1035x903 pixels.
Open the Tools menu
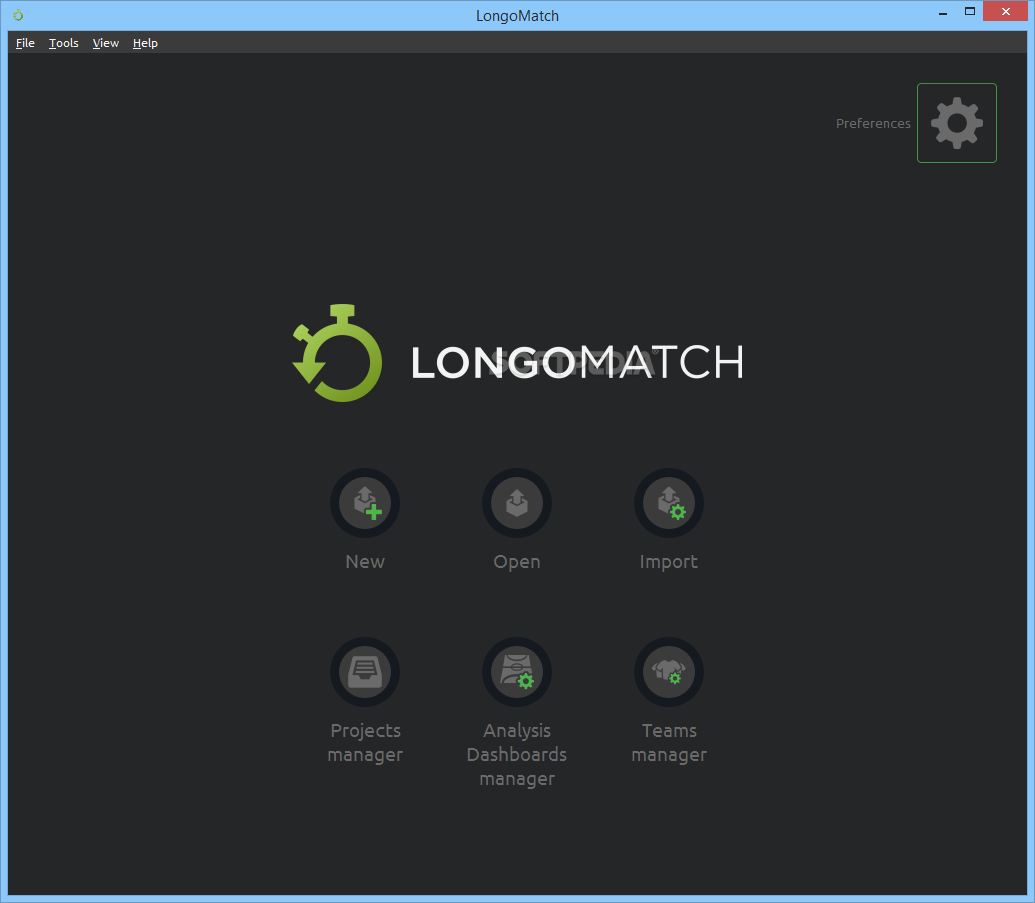coord(63,43)
